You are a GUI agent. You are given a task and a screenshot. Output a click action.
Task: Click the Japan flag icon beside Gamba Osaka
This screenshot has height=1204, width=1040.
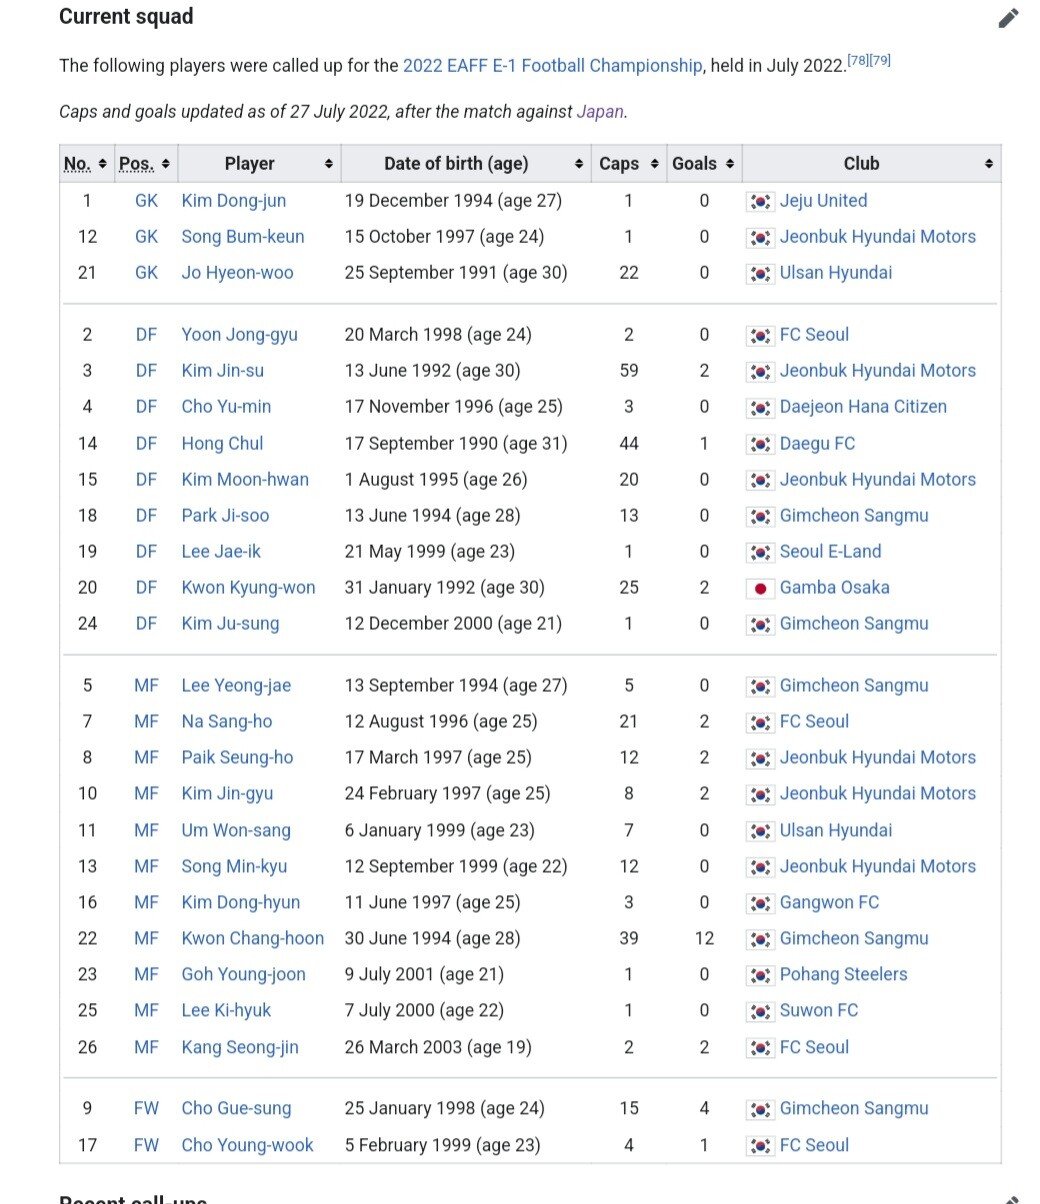(760, 588)
